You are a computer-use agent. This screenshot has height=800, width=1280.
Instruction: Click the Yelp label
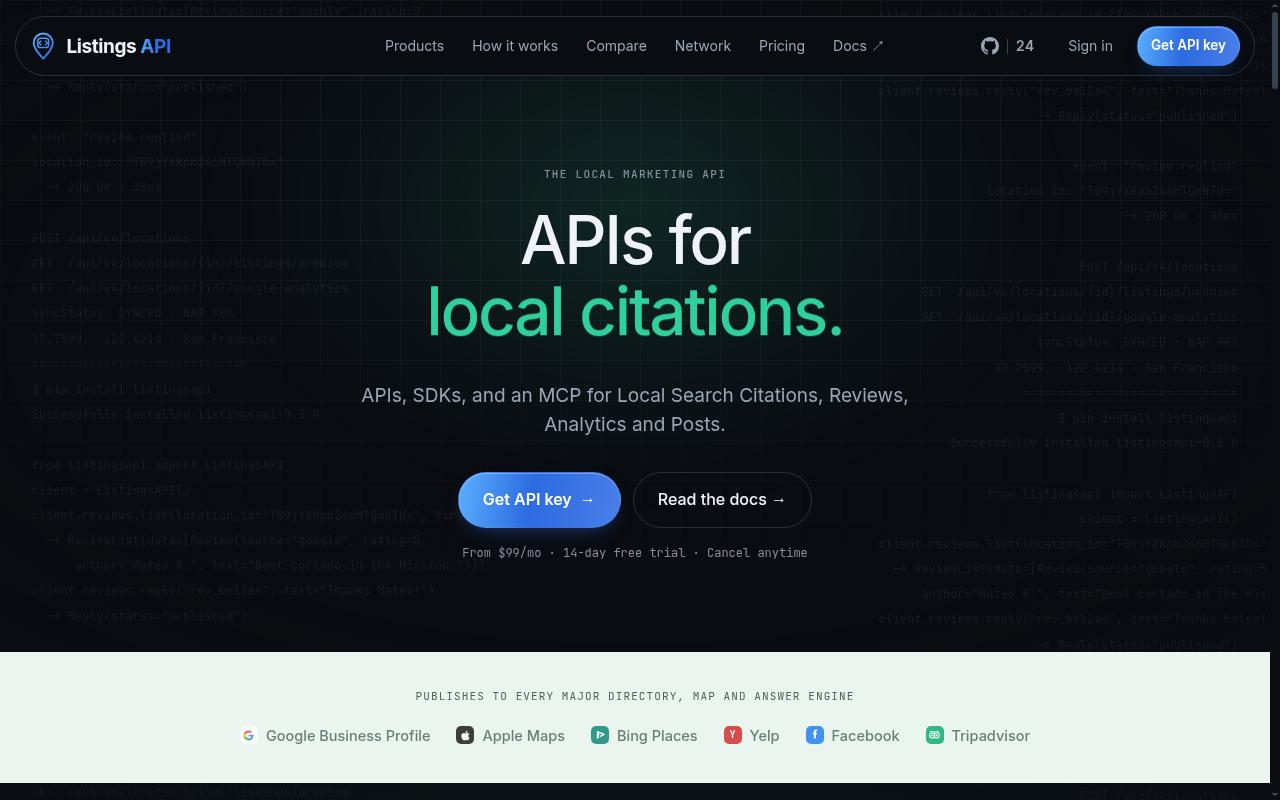pyautogui.click(x=764, y=735)
